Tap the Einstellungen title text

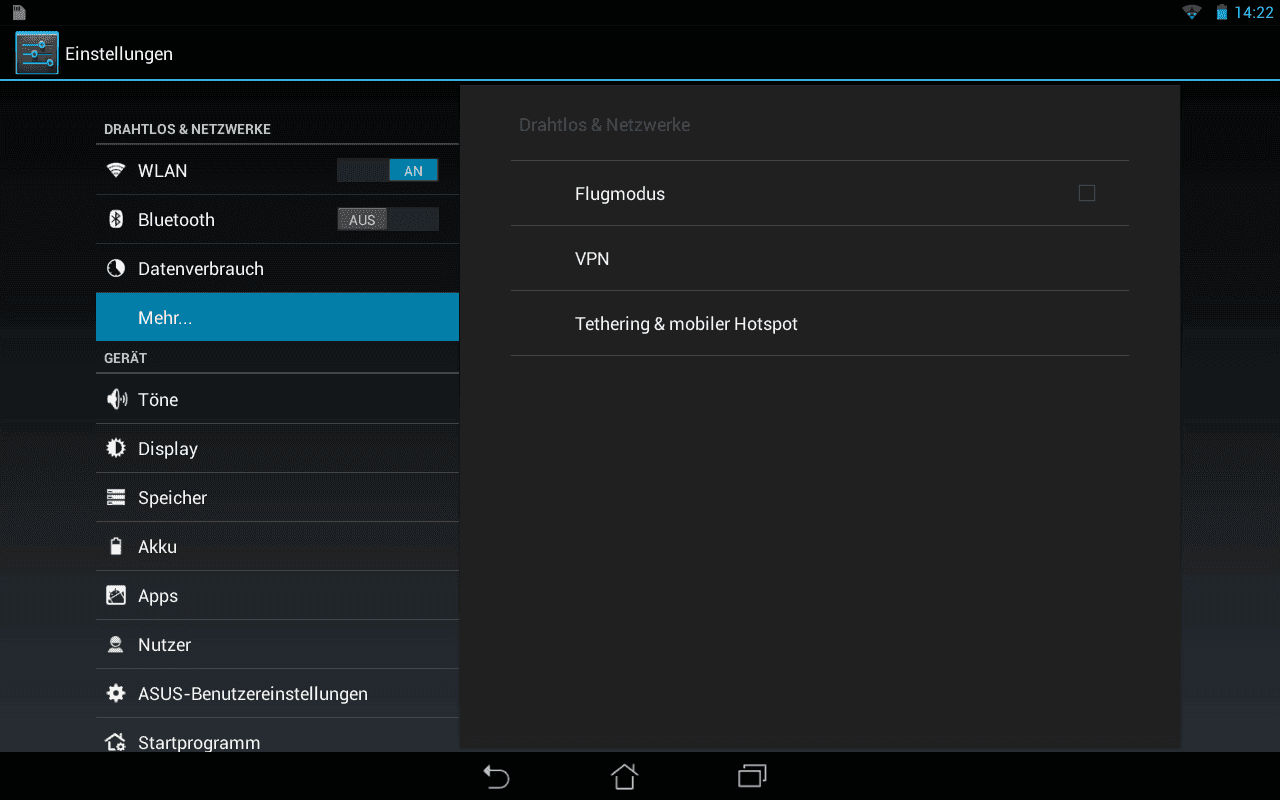click(119, 53)
